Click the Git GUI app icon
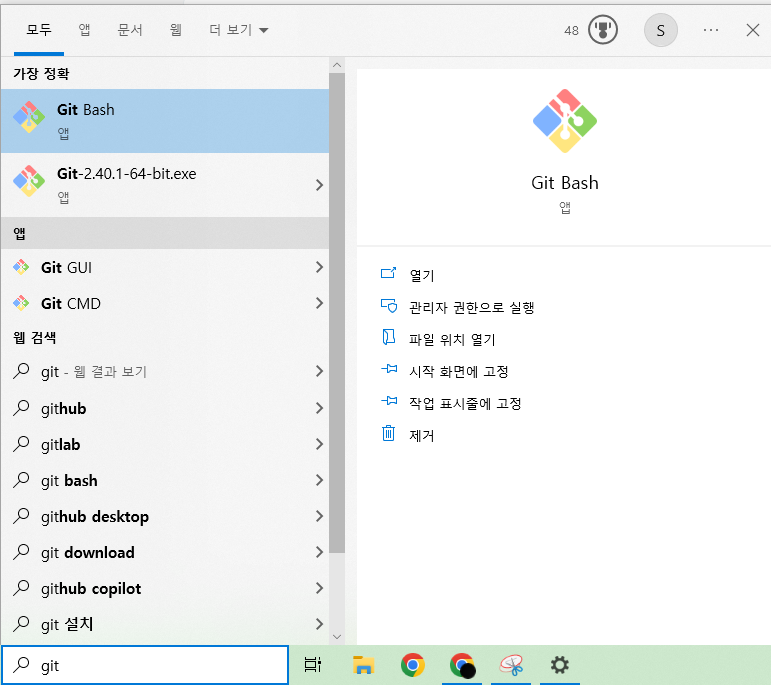The width and height of the screenshot is (771, 685). [x=21, y=267]
